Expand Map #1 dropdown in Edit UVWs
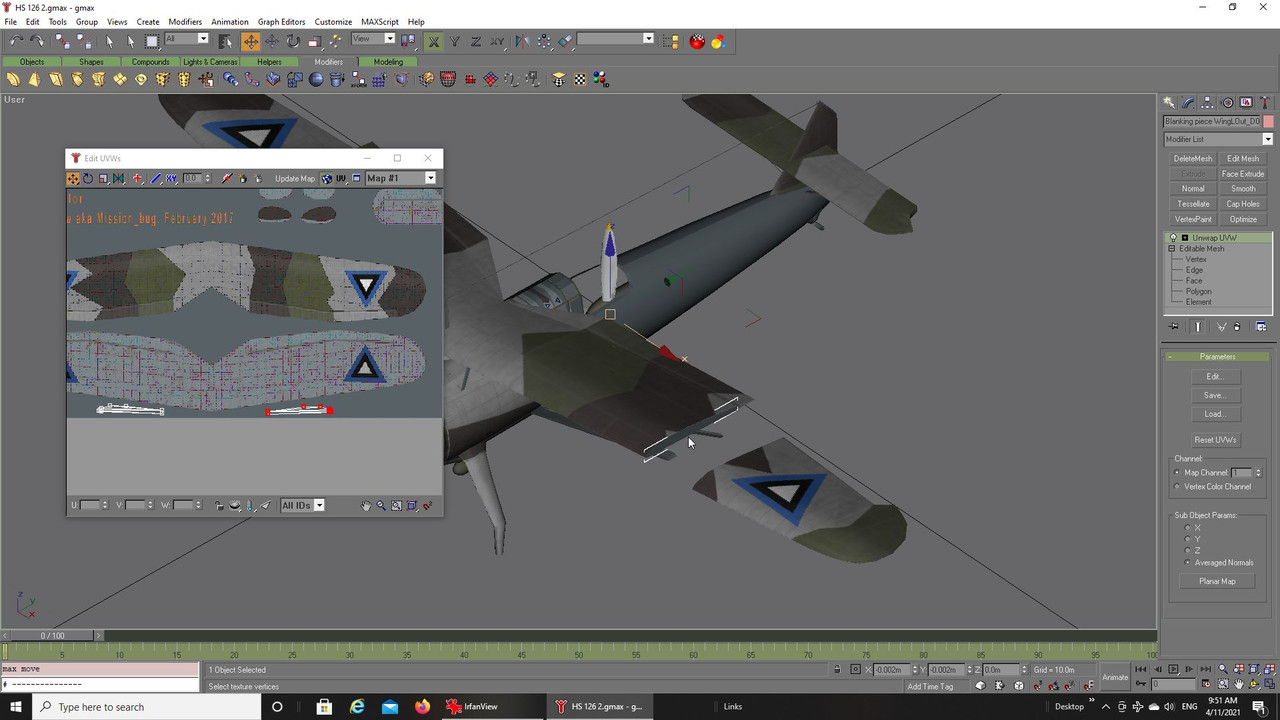The image size is (1280, 720). click(400, 178)
